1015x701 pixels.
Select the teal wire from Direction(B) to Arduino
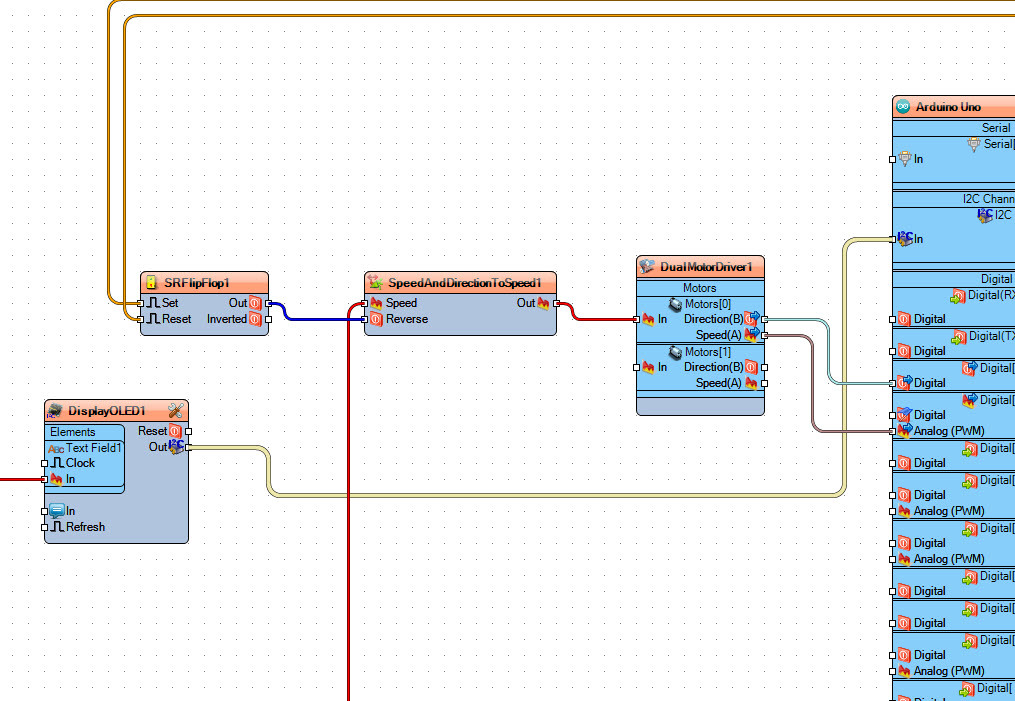click(x=828, y=353)
